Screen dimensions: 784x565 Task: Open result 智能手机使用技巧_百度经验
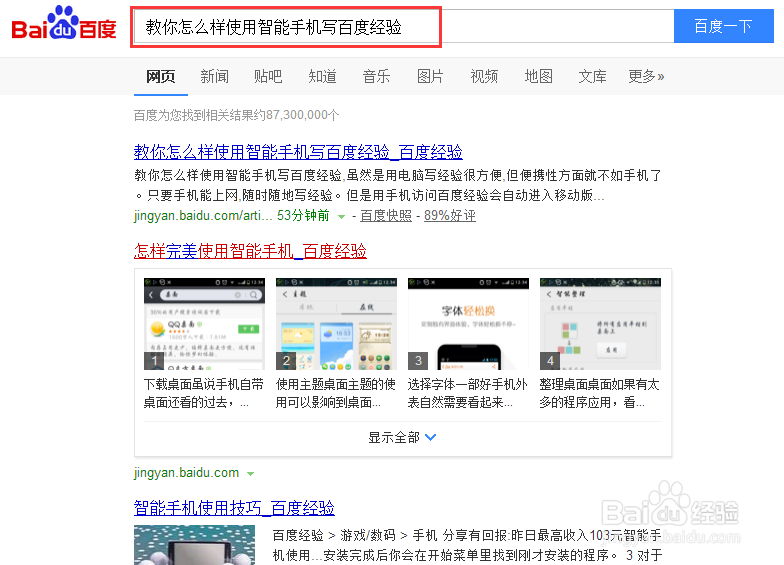pyautogui.click(x=234, y=508)
